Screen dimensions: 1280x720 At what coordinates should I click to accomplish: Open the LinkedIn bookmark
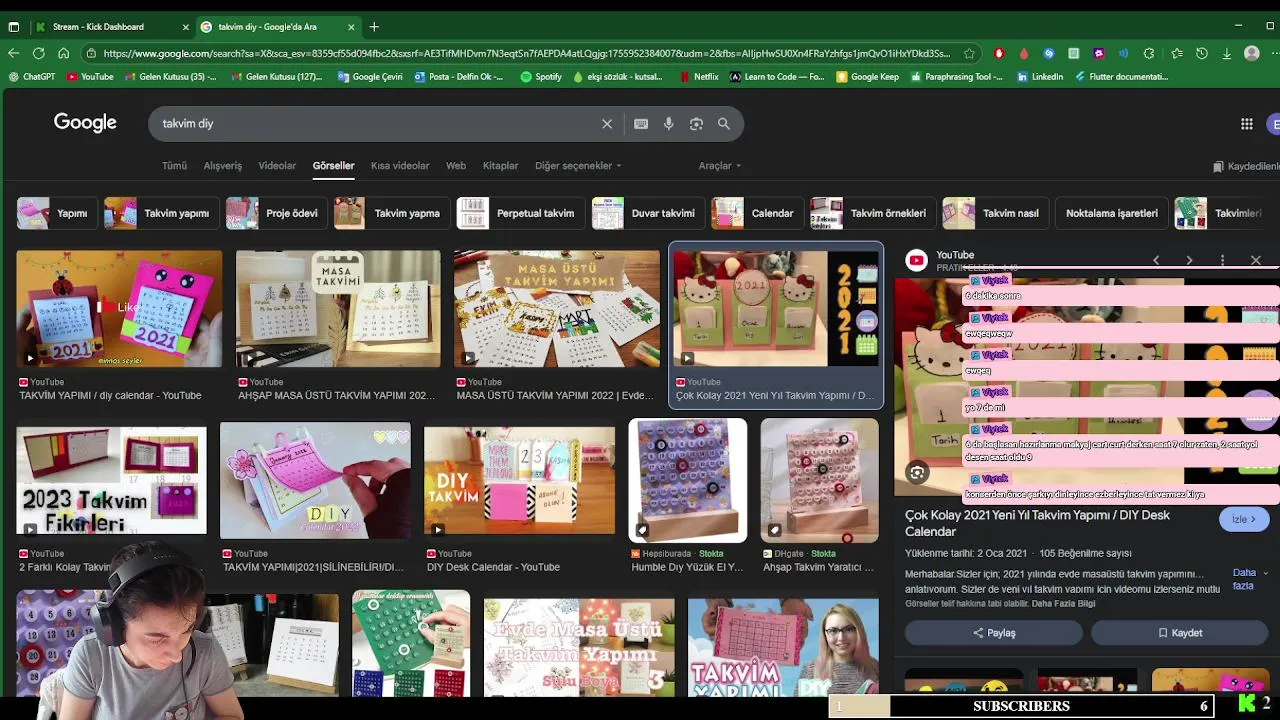tap(1039, 77)
